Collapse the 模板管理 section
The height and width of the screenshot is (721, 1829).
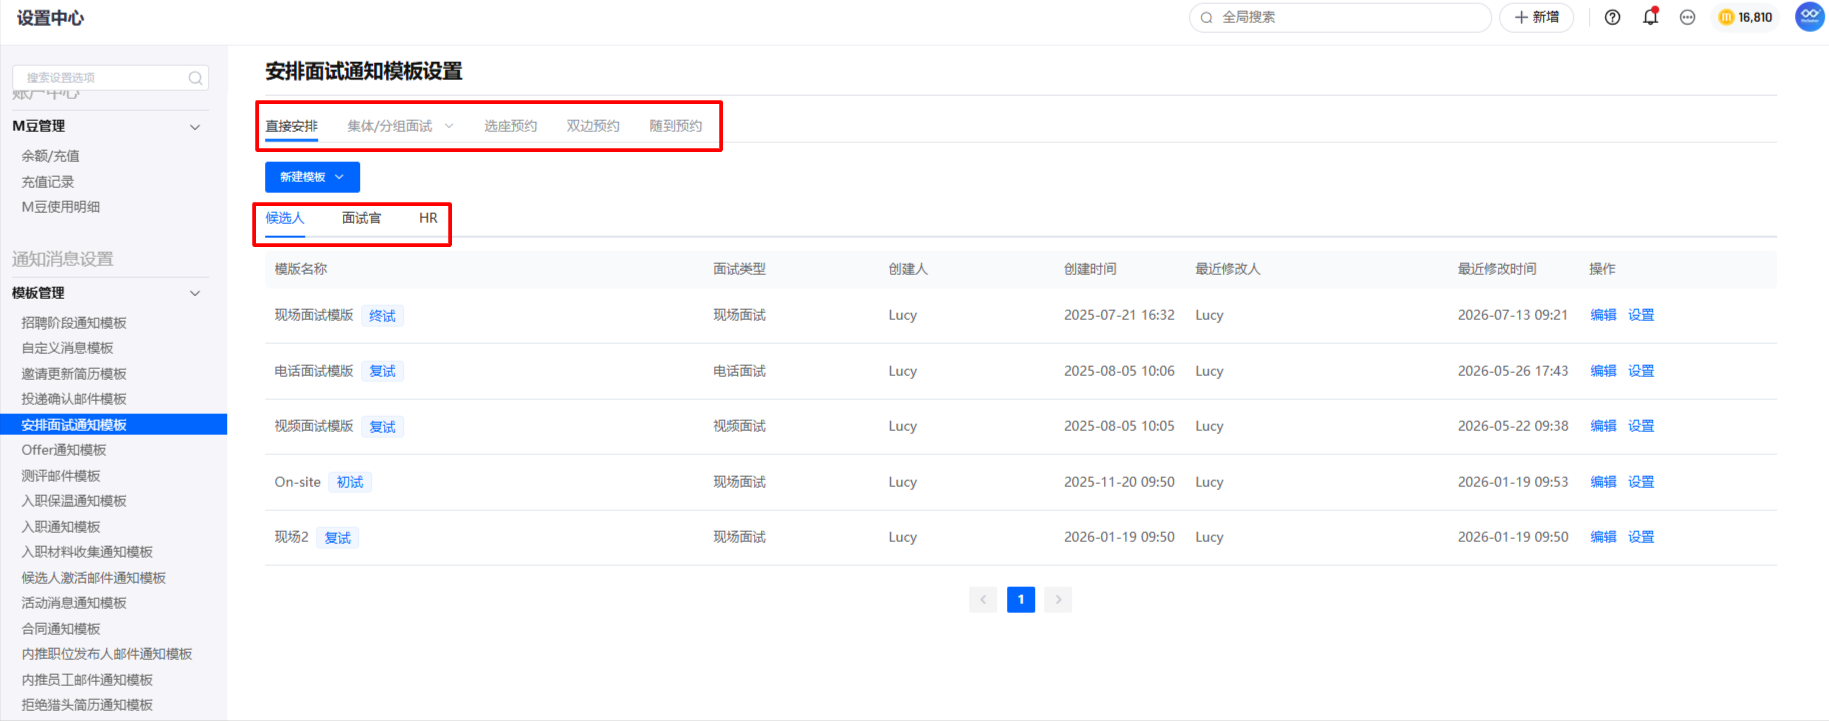pyautogui.click(x=195, y=293)
